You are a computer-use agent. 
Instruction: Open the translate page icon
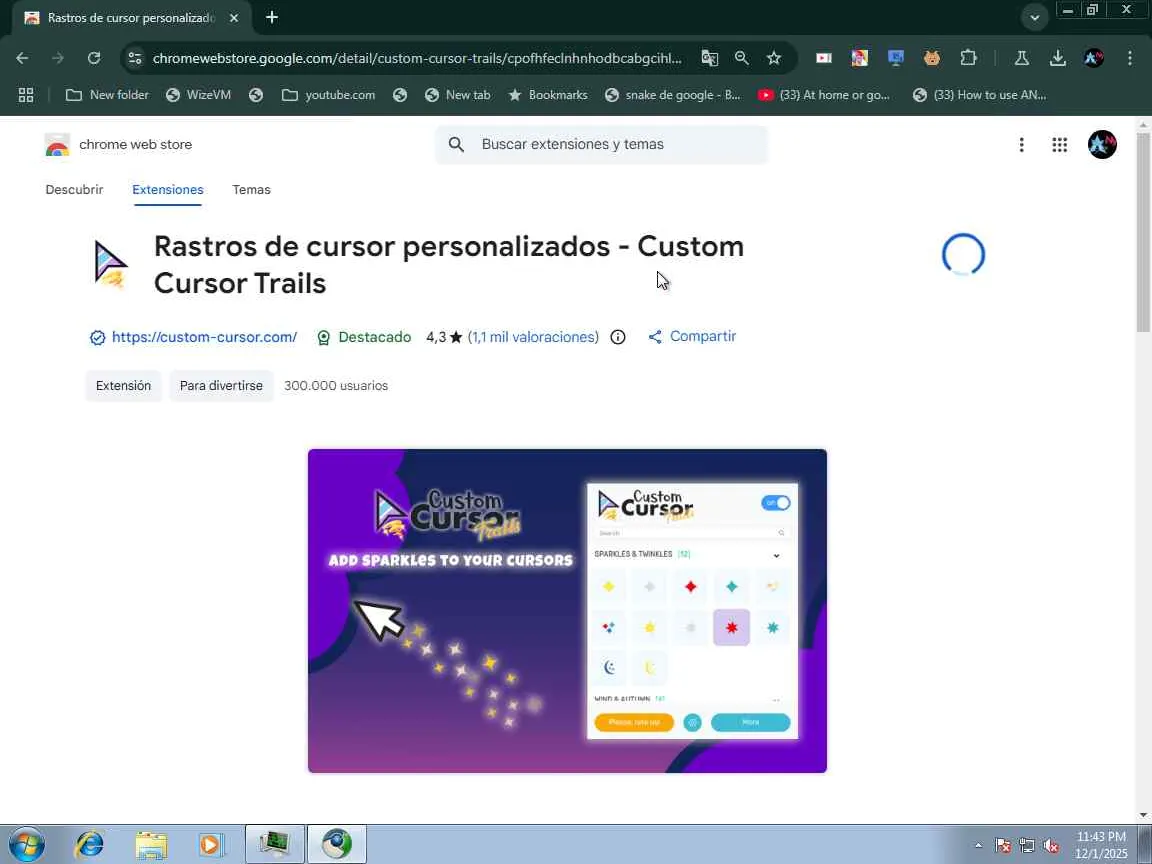coord(709,58)
